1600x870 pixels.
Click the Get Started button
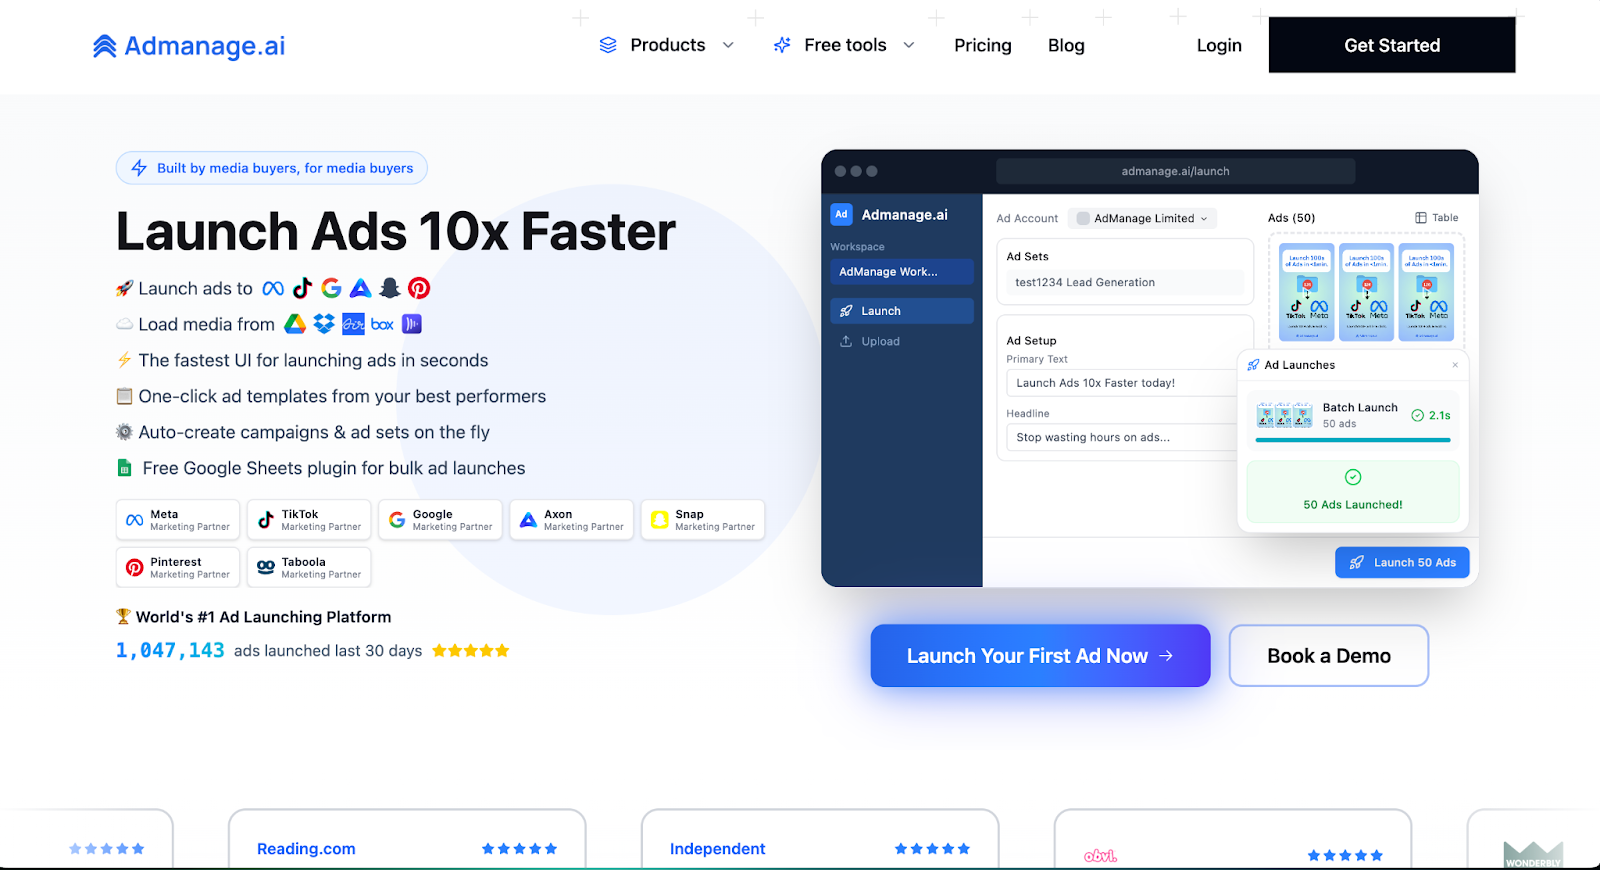pyautogui.click(x=1392, y=45)
